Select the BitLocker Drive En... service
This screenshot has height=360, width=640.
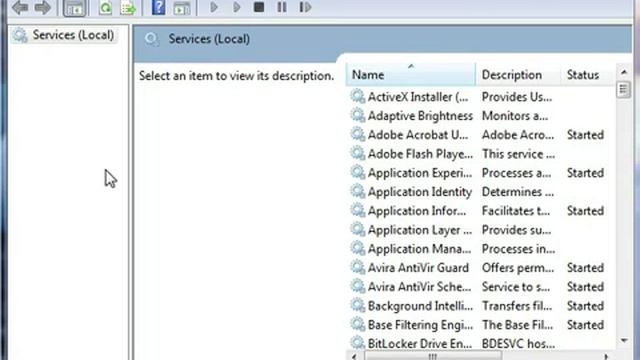pyautogui.click(x=420, y=344)
